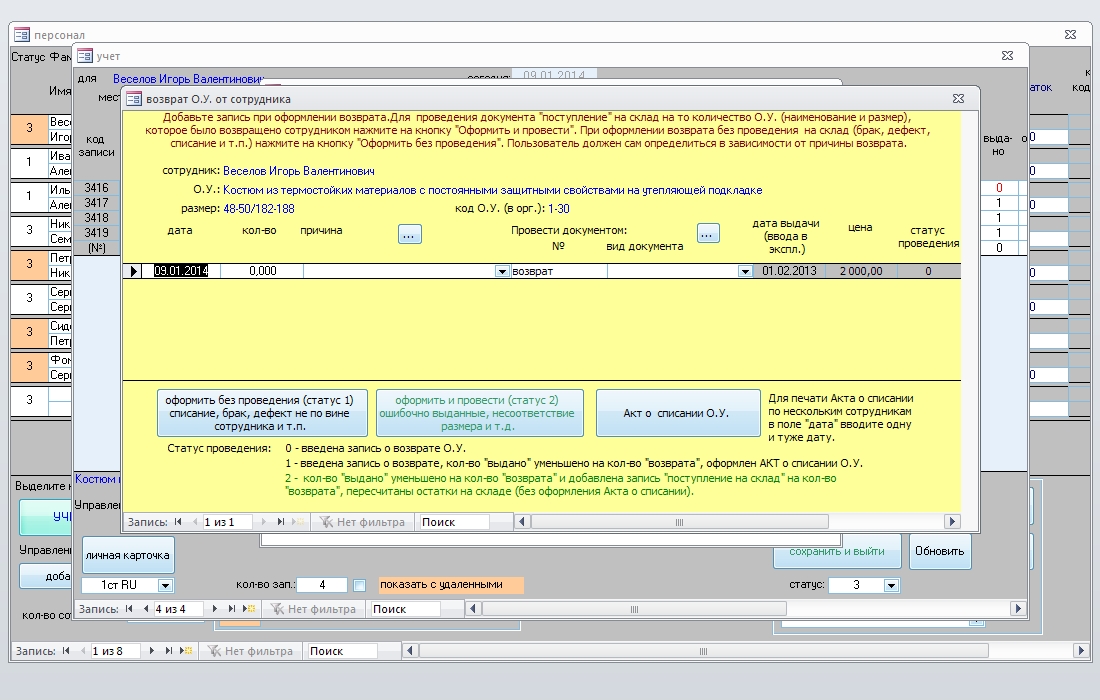
Task: Expand 'вид документа' combo box
Action: 744,271
